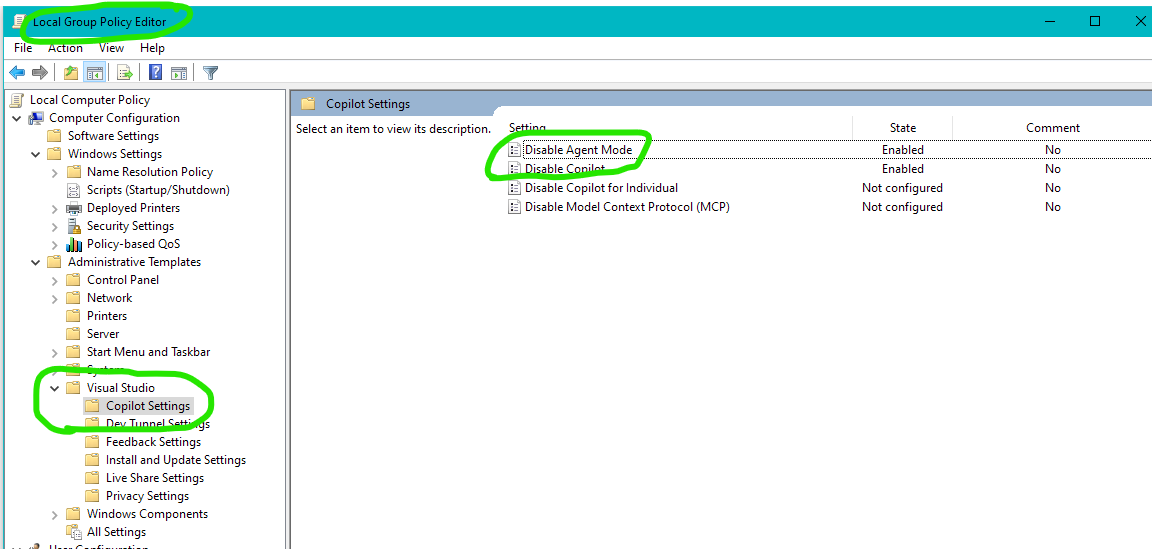Sort by the State column header
This screenshot has height=549, width=1152.
coord(903,128)
